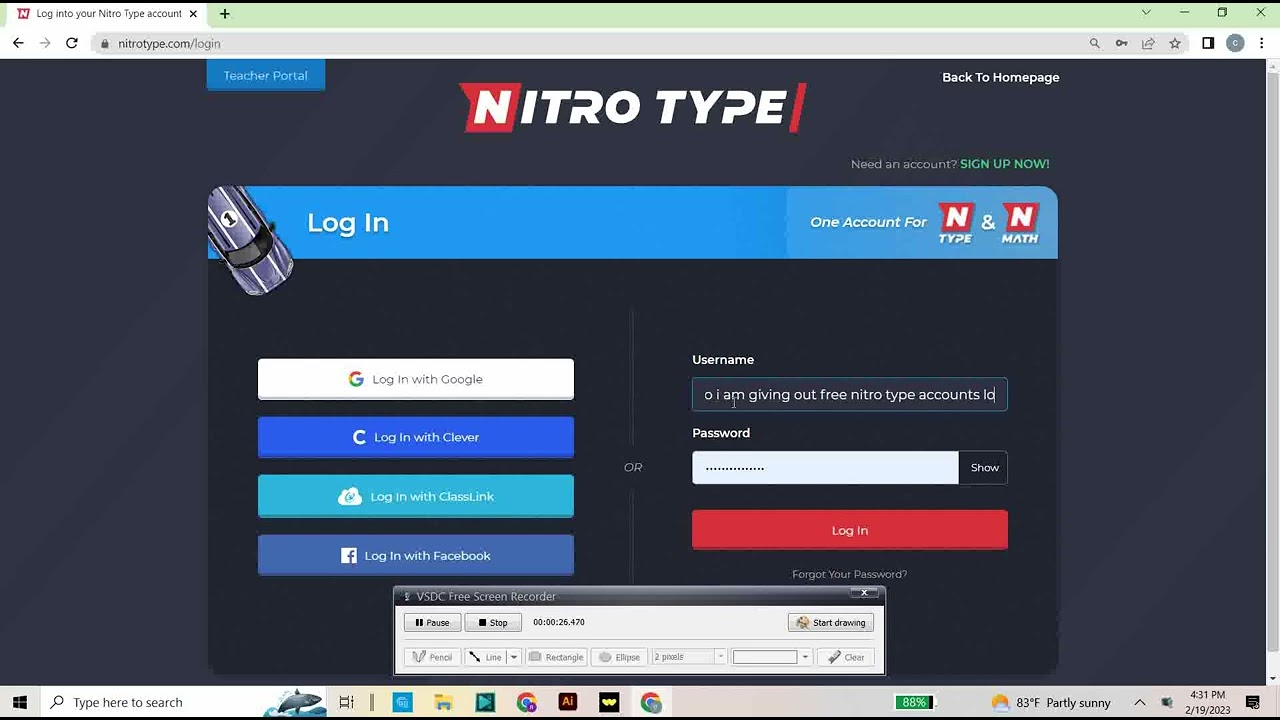Select the Pencil tool in VSDC
This screenshot has width=1280, height=720.
tap(432, 657)
